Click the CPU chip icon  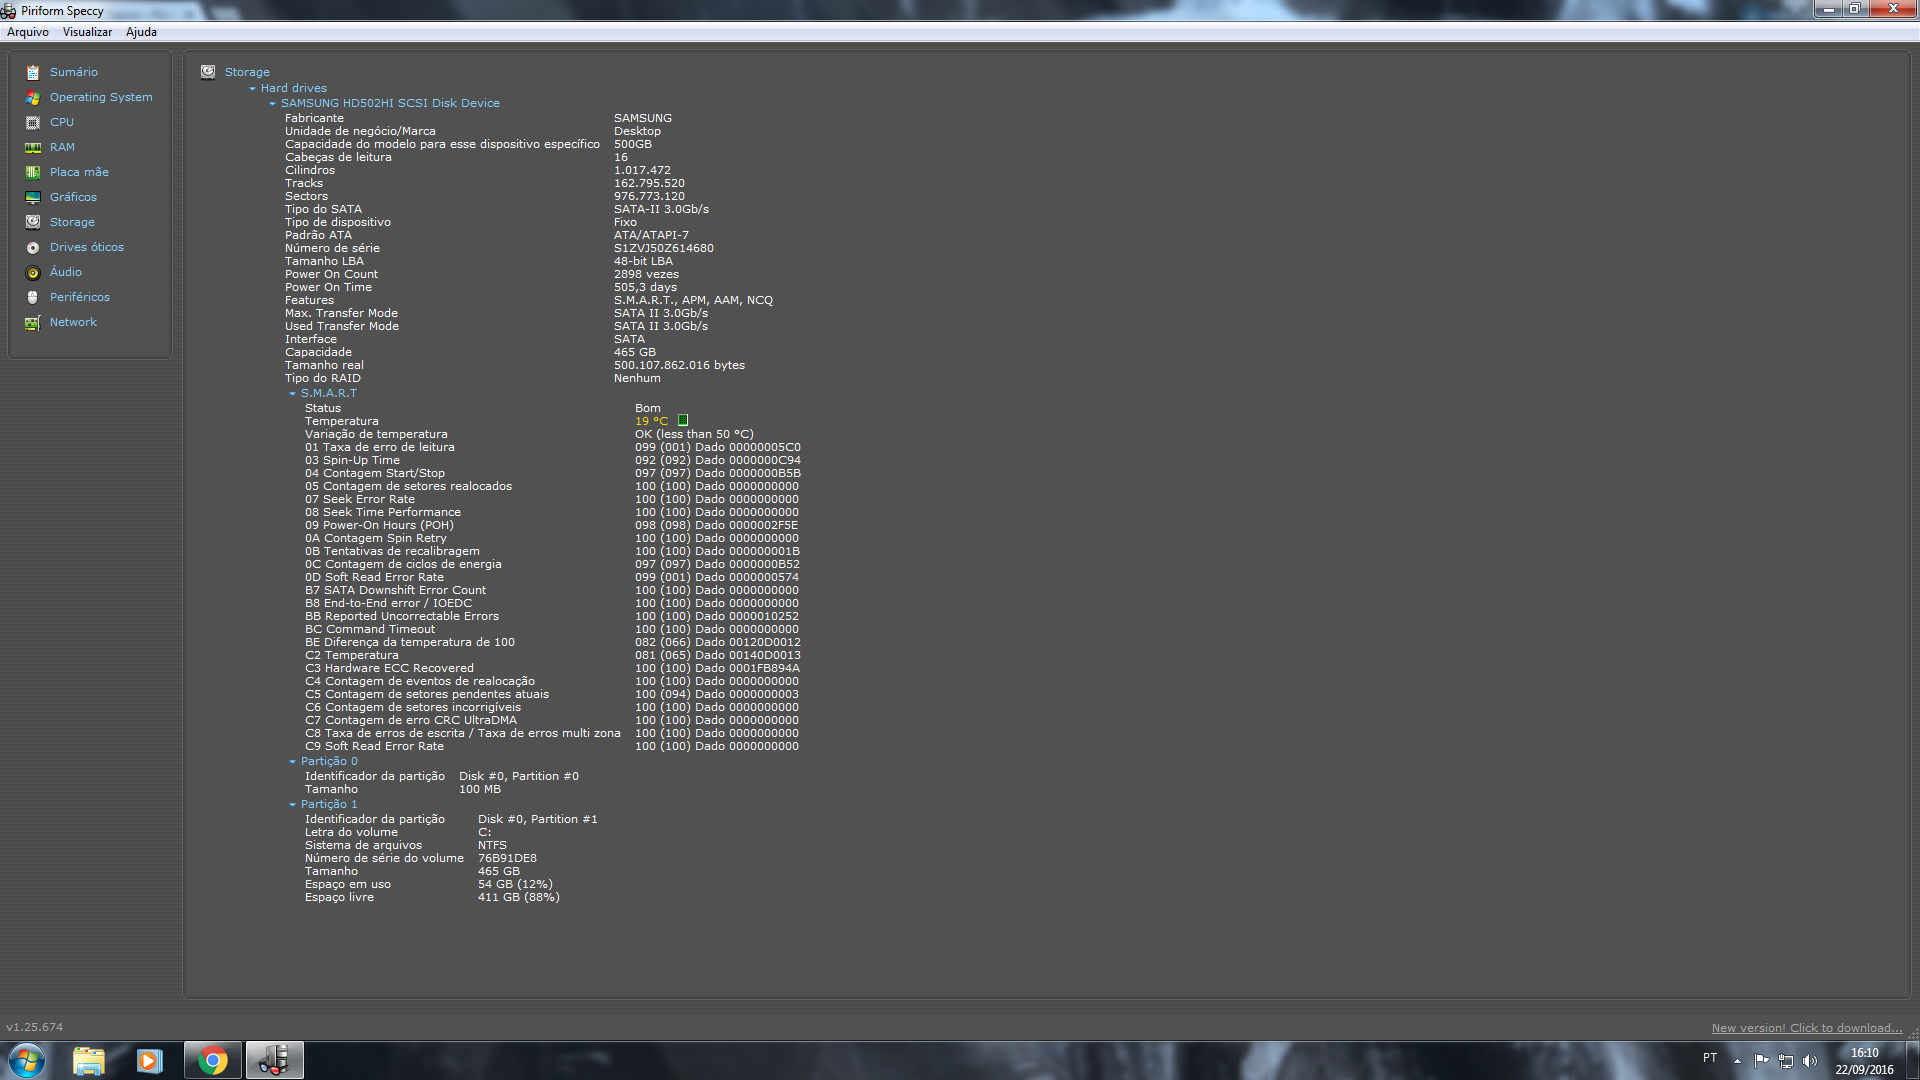point(33,122)
